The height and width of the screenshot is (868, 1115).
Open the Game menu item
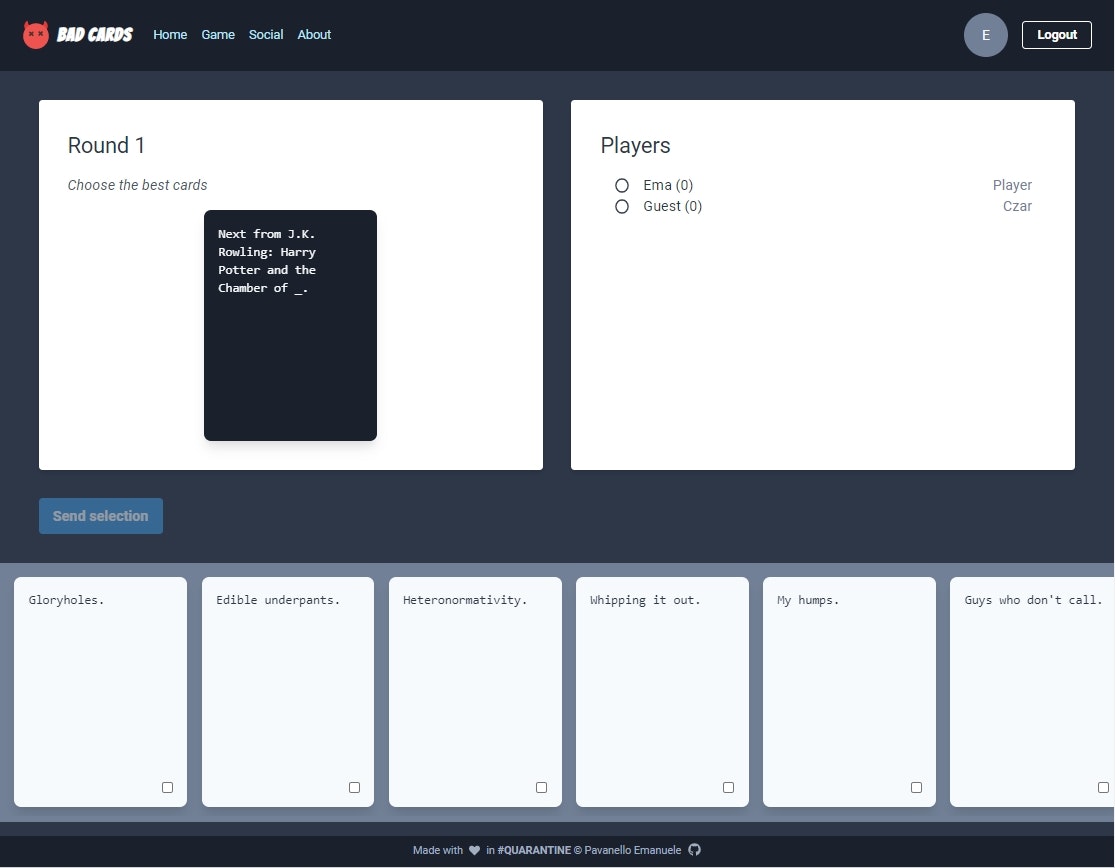coord(218,34)
